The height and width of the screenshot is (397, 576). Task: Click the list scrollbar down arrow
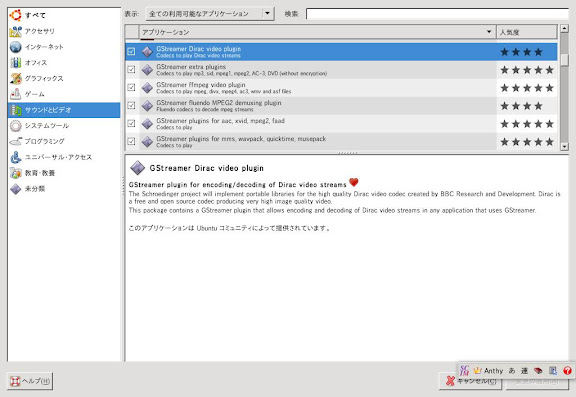(564, 147)
